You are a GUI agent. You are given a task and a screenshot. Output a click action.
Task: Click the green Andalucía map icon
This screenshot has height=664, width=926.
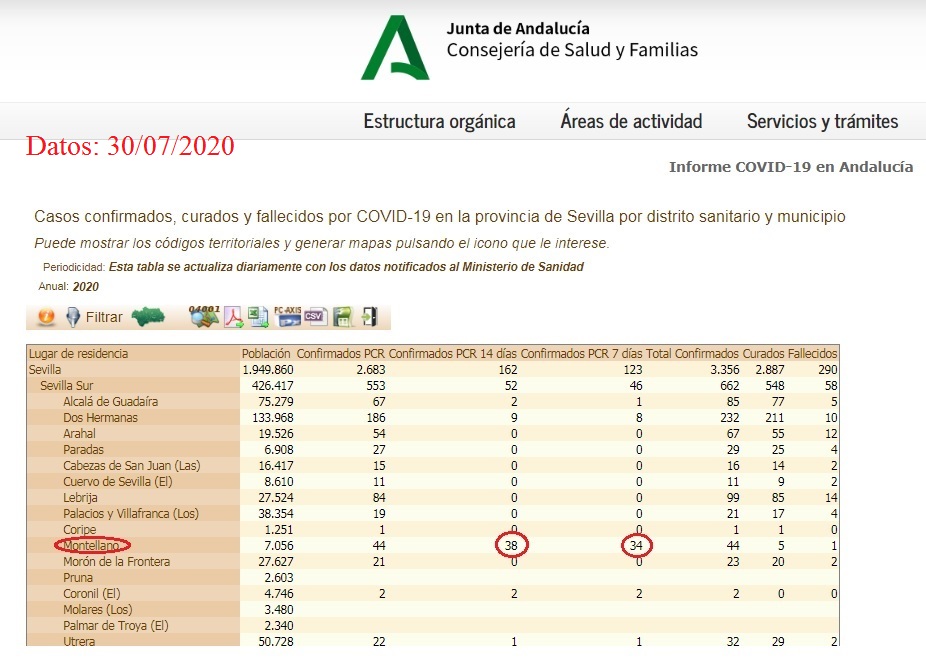point(149,317)
